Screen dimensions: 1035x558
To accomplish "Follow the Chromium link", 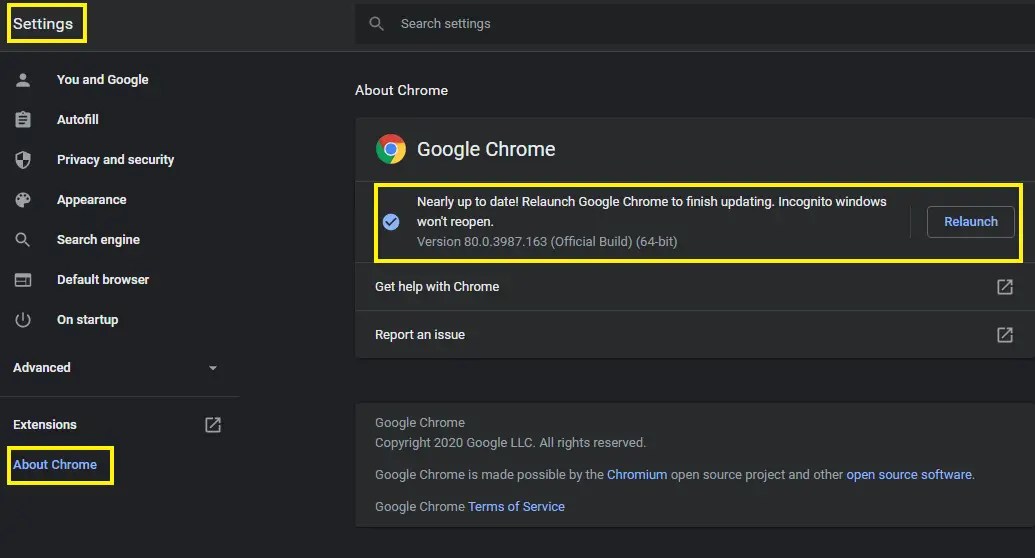I will (637, 475).
